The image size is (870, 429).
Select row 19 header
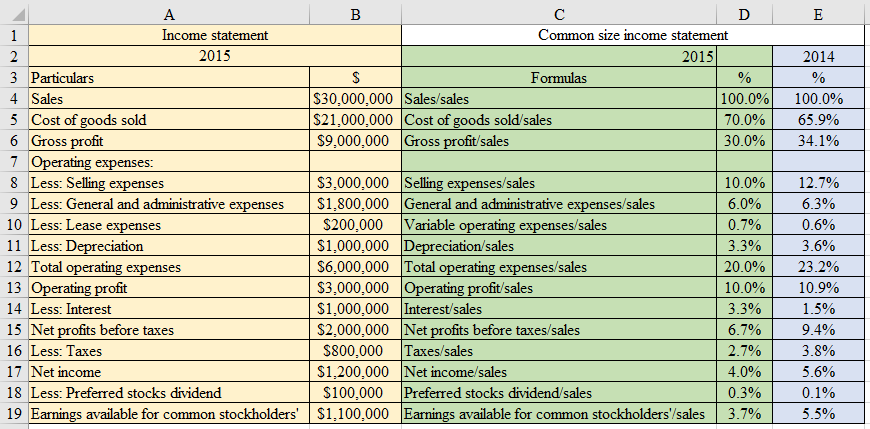pyautogui.click(x=13, y=414)
